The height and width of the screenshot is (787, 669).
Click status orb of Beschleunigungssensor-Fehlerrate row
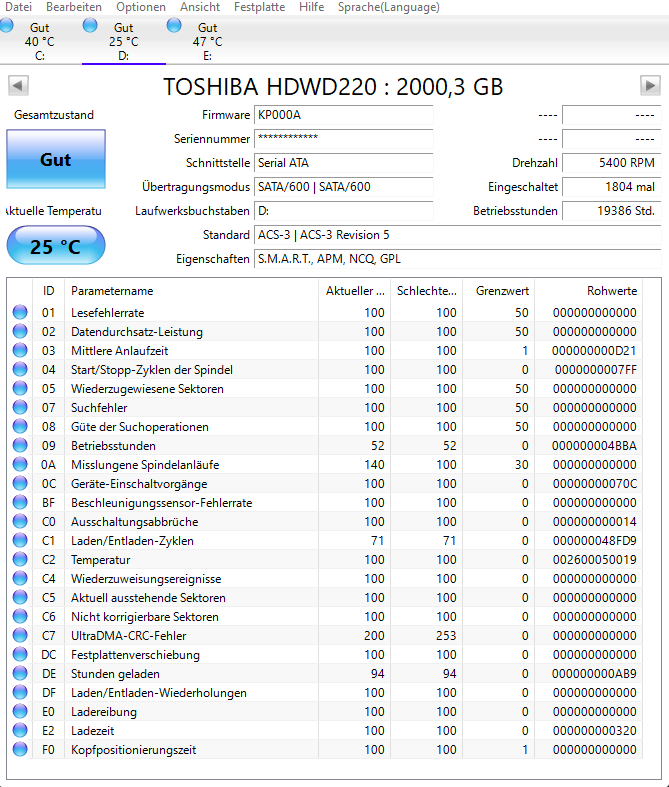(20, 502)
